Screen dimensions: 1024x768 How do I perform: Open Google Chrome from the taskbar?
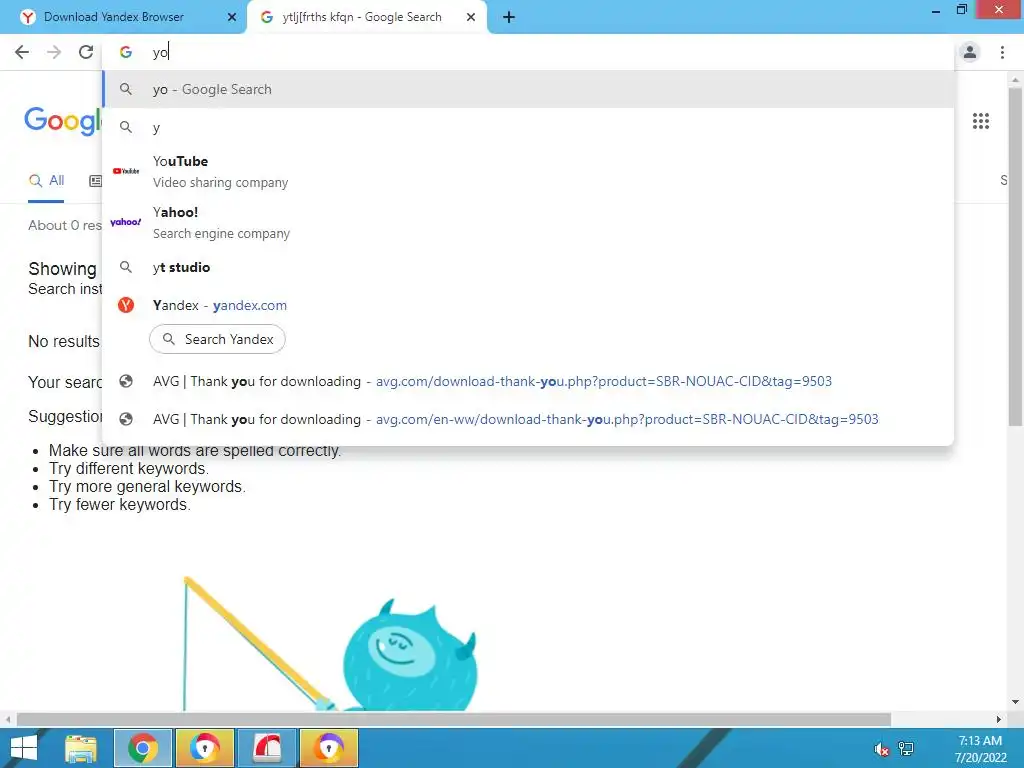143,748
